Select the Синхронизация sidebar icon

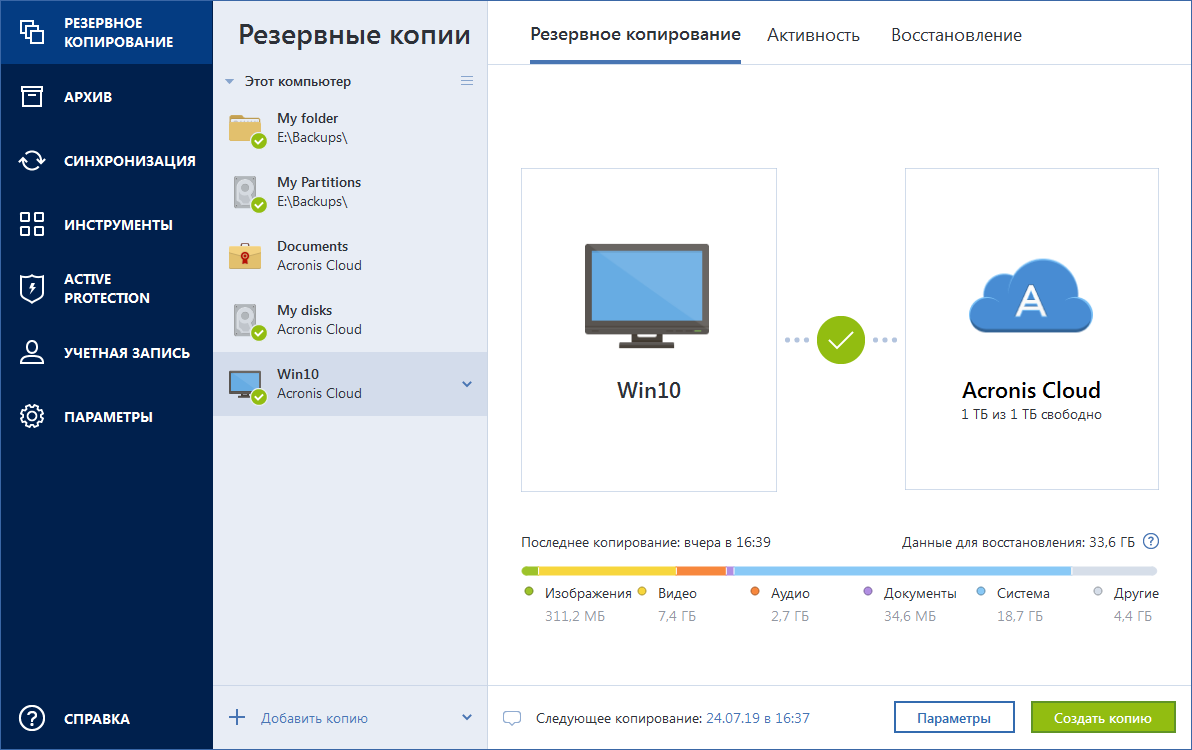click(31, 160)
